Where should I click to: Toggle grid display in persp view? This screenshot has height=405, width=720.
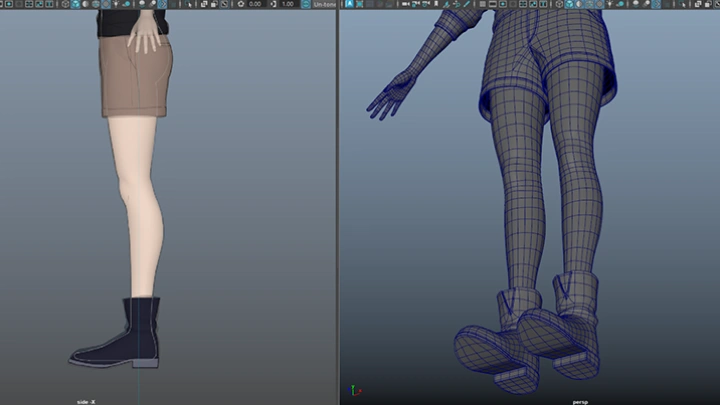point(482,4)
